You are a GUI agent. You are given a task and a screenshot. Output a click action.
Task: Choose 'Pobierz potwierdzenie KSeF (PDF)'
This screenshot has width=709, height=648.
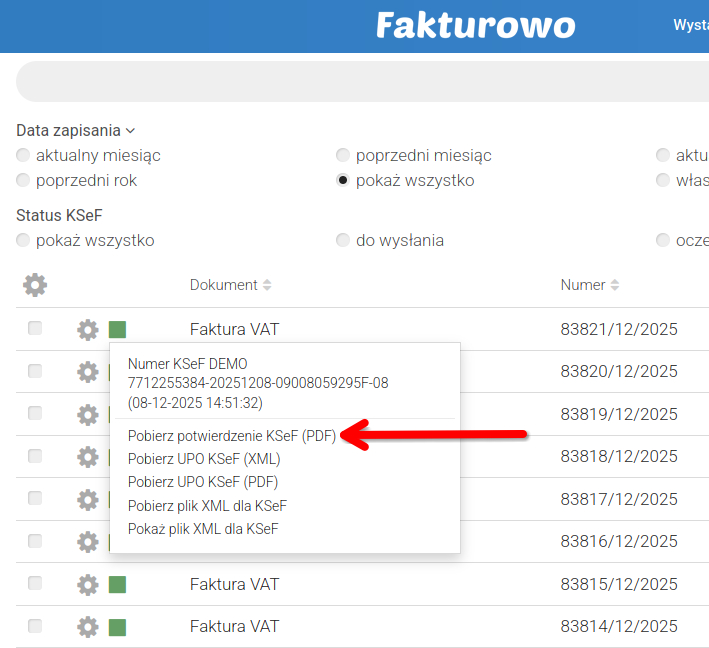point(232,435)
